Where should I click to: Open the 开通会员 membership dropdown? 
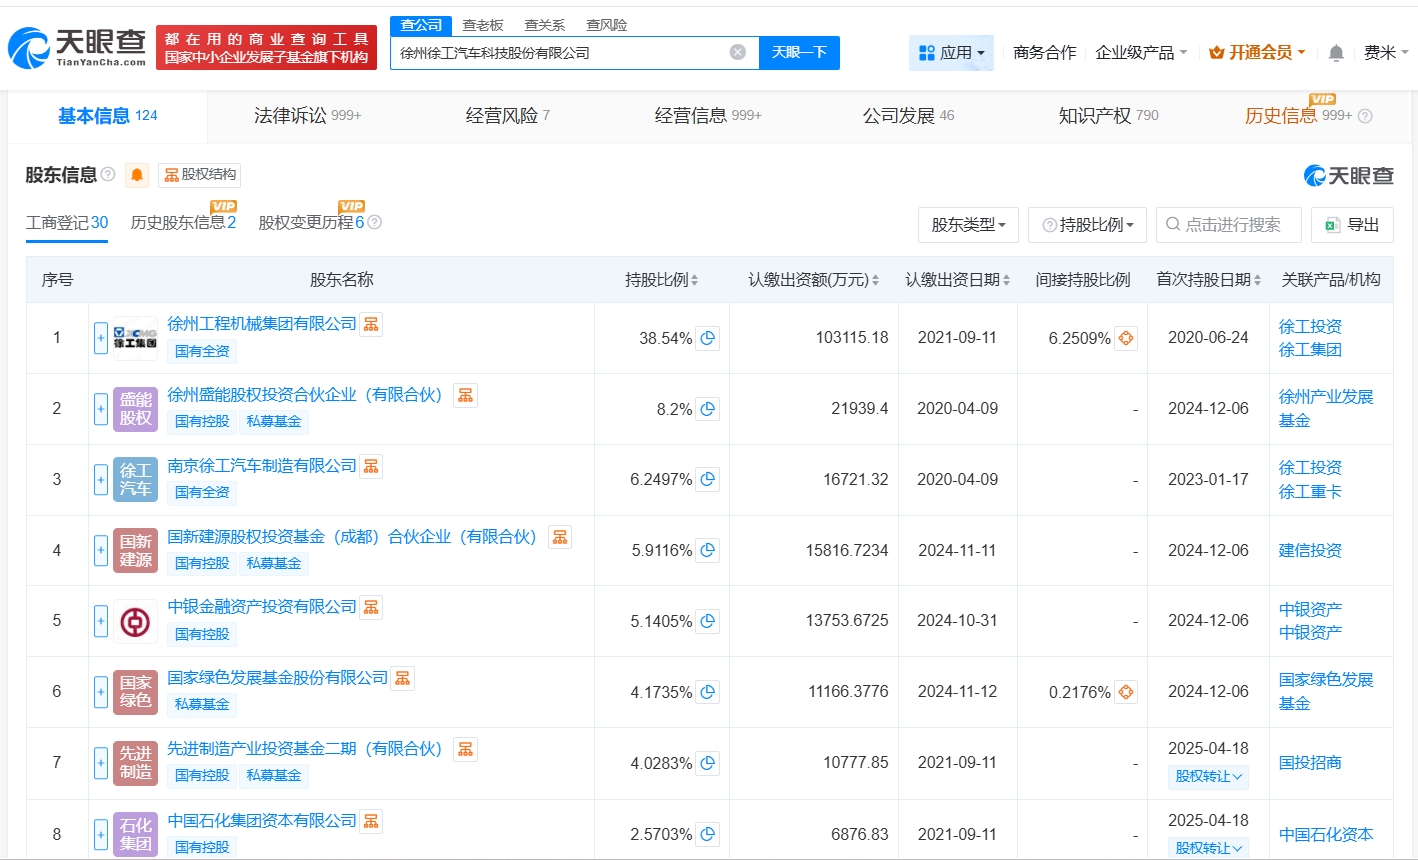click(x=1257, y=52)
